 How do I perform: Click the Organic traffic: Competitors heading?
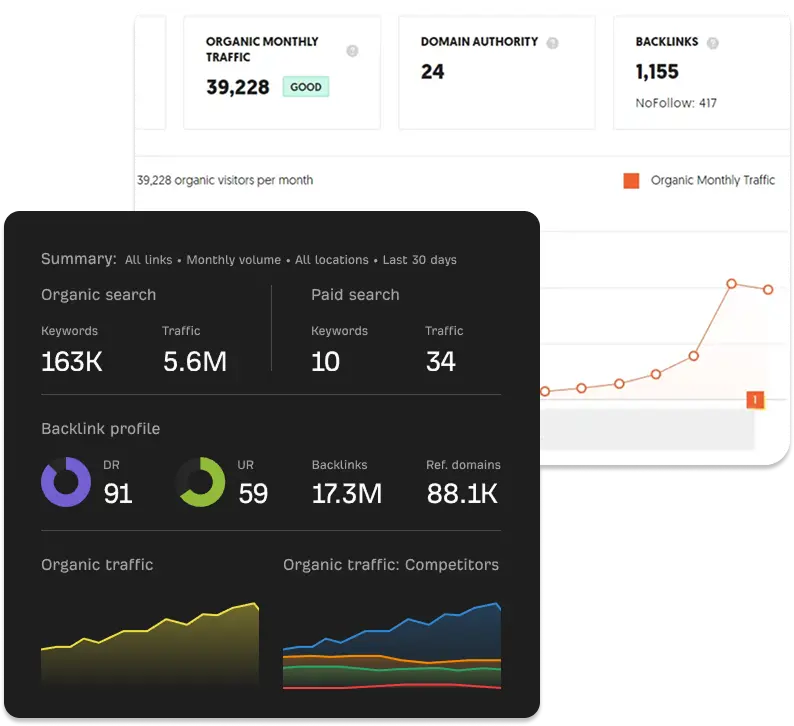tap(391, 564)
